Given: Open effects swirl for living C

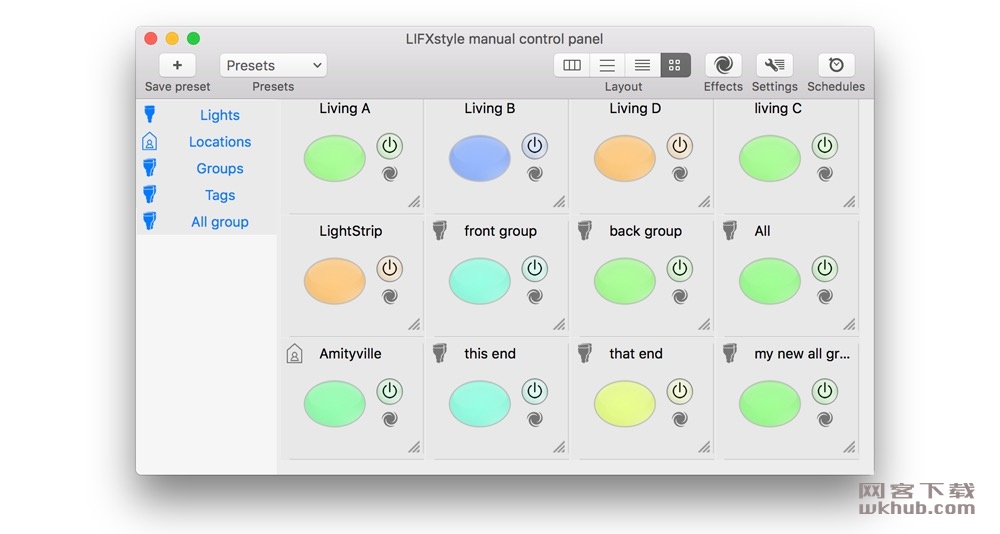Looking at the screenshot, I should tap(825, 174).
